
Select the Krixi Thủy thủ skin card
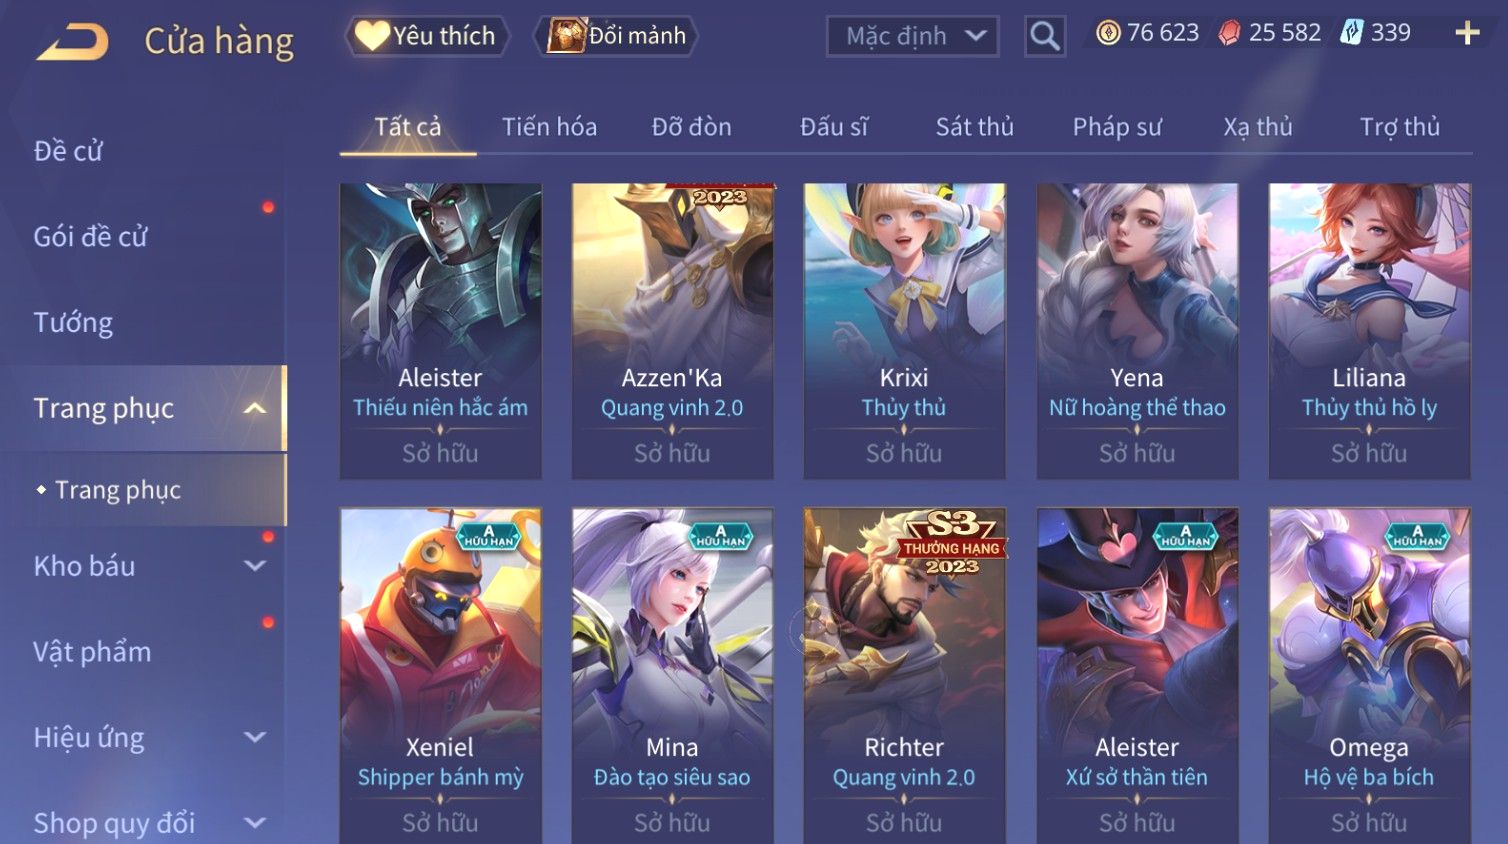(904, 330)
